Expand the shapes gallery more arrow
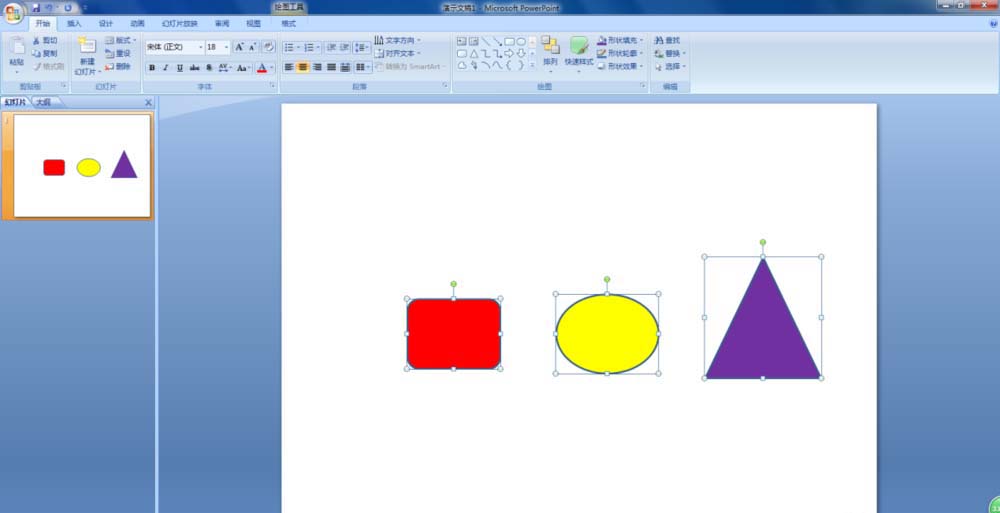 point(533,65)
